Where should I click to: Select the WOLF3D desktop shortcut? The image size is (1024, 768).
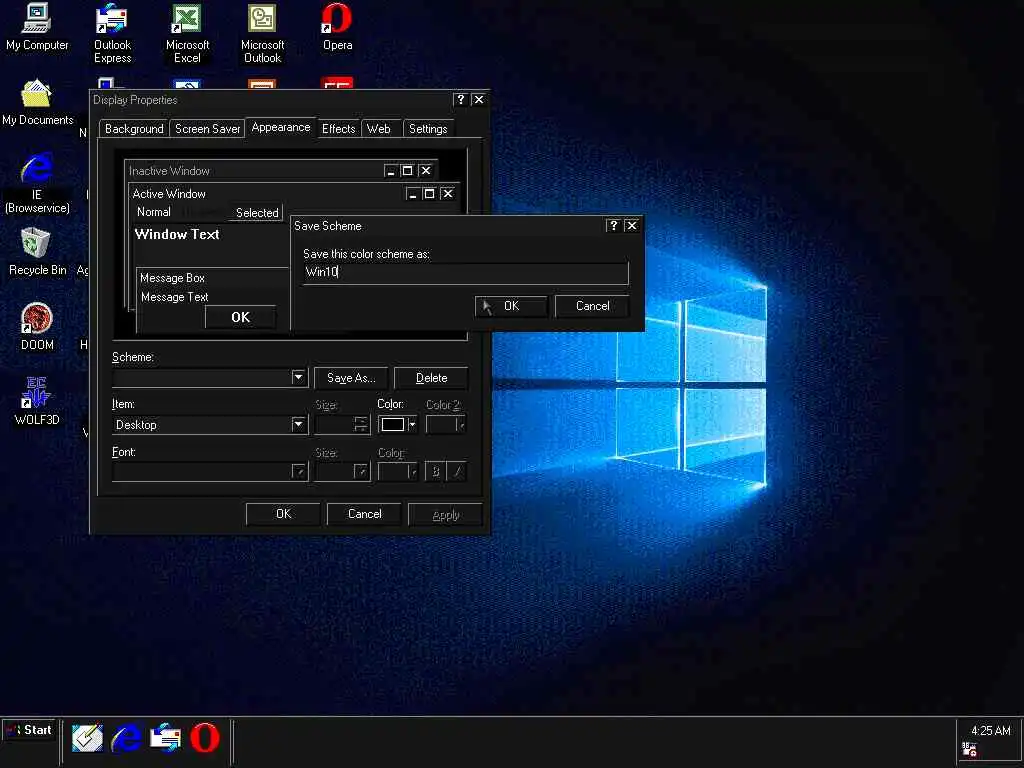[x=37, y=401]
